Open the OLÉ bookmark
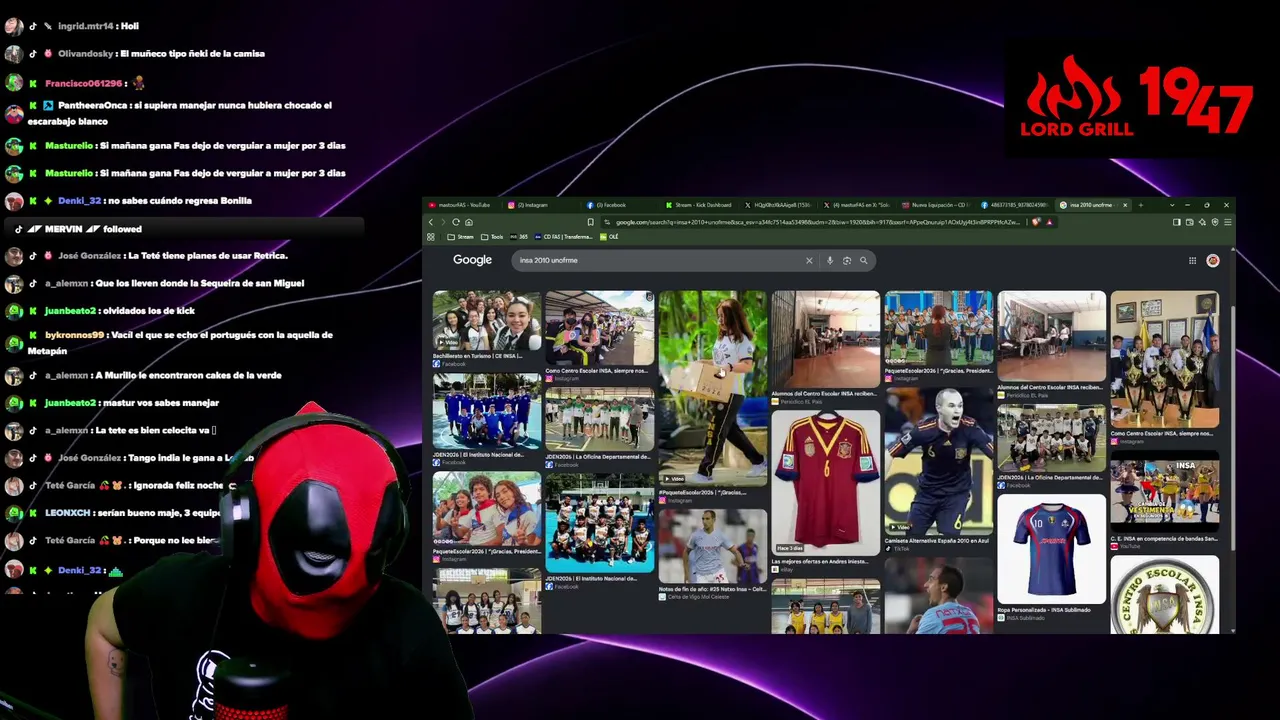1280x720 pixels. 610,237
